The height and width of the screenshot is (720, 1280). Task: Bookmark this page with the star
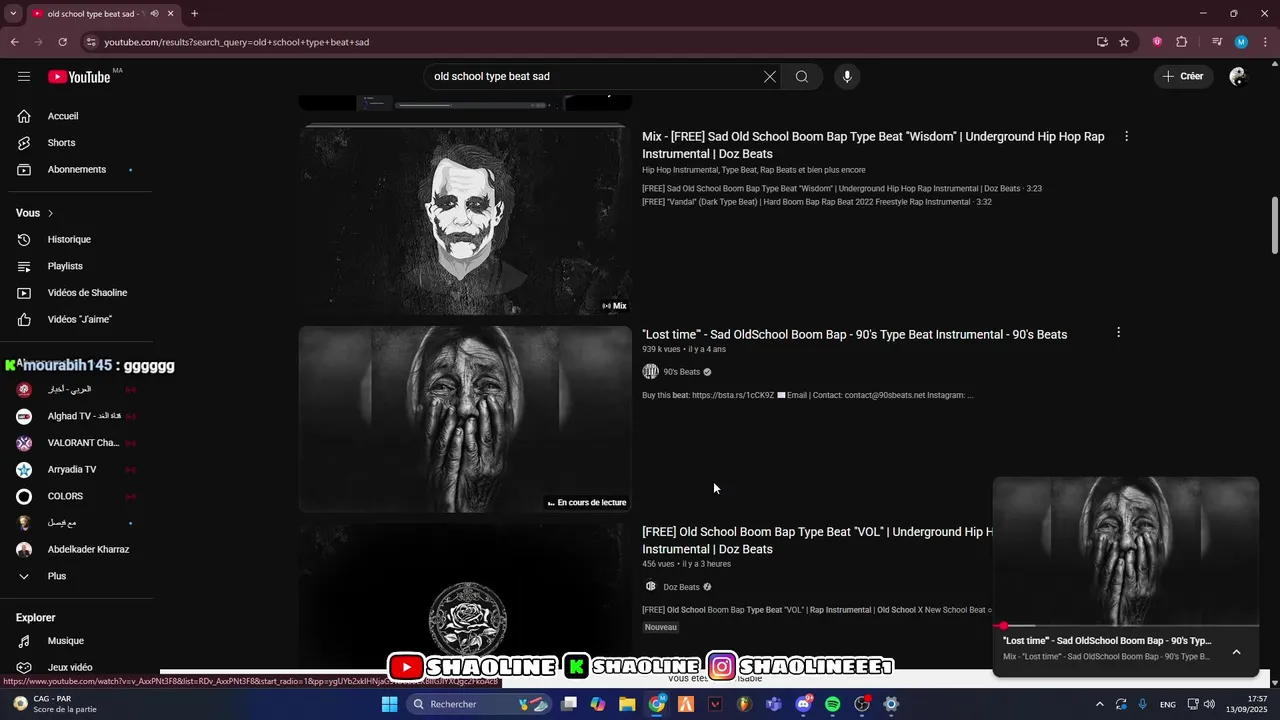[1124, 42]
